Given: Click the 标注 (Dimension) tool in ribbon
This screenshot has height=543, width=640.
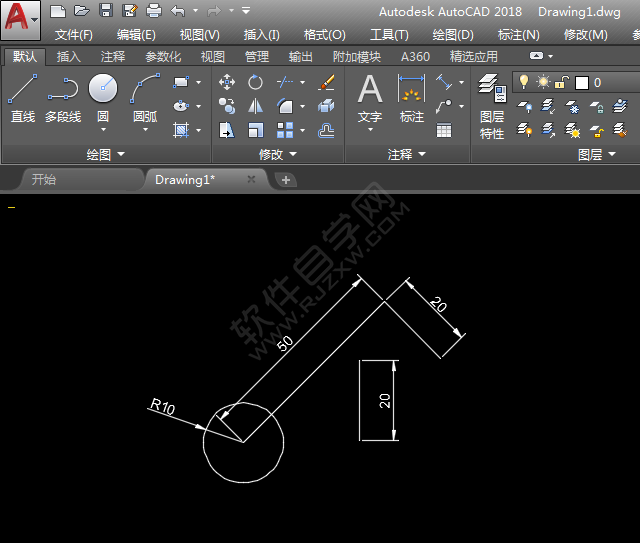Looking at the screenshot, I should [x=411, y=100].
